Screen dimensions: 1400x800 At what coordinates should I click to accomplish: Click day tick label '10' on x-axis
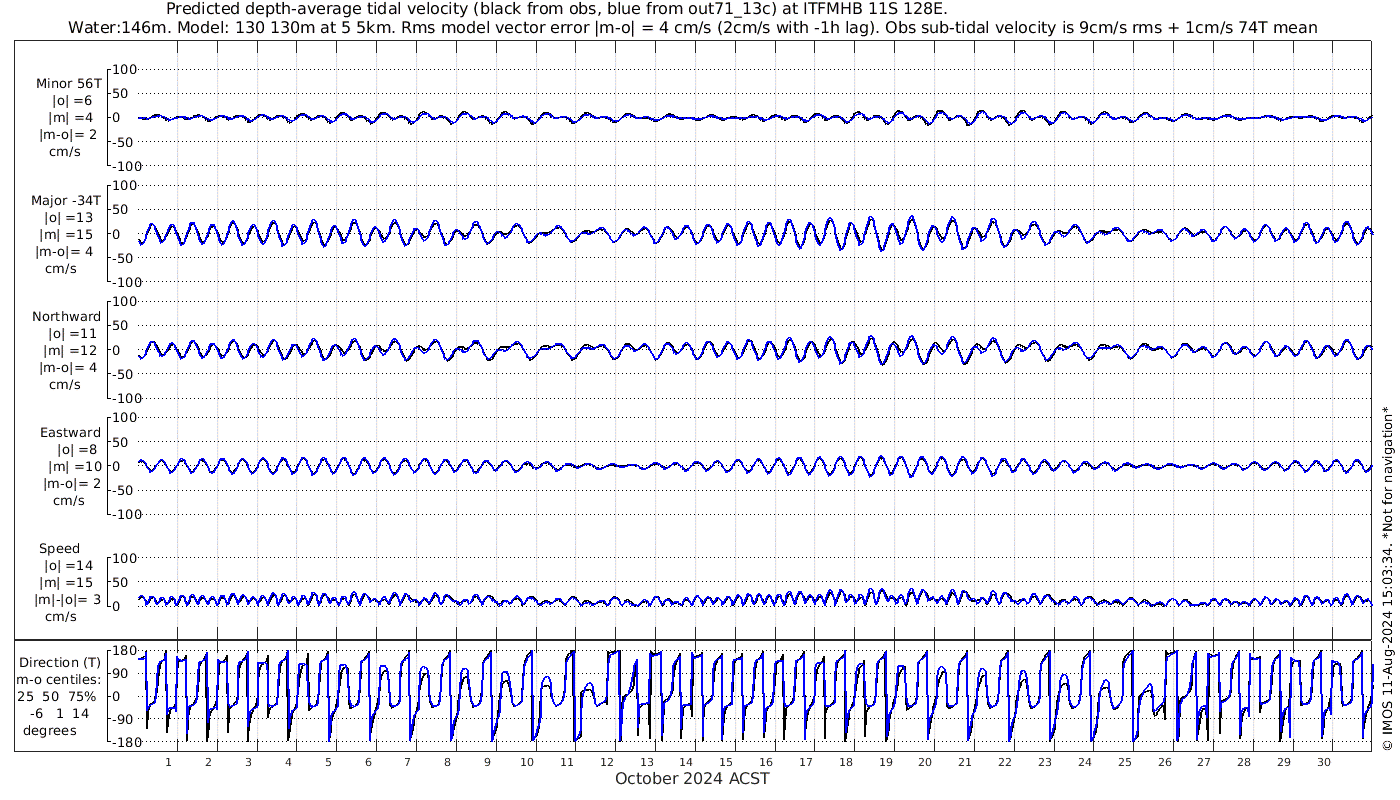(527, 762)
